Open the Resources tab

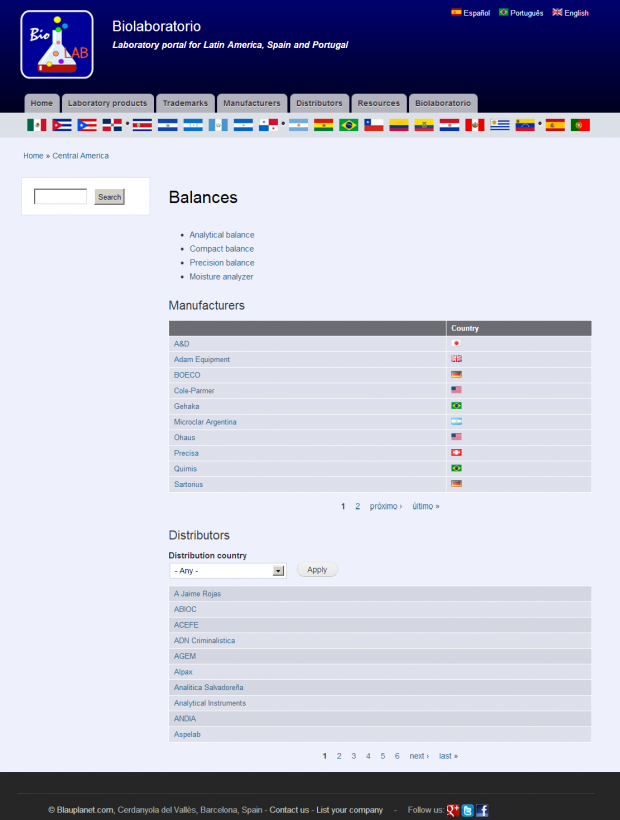click(x=378, y=103)
